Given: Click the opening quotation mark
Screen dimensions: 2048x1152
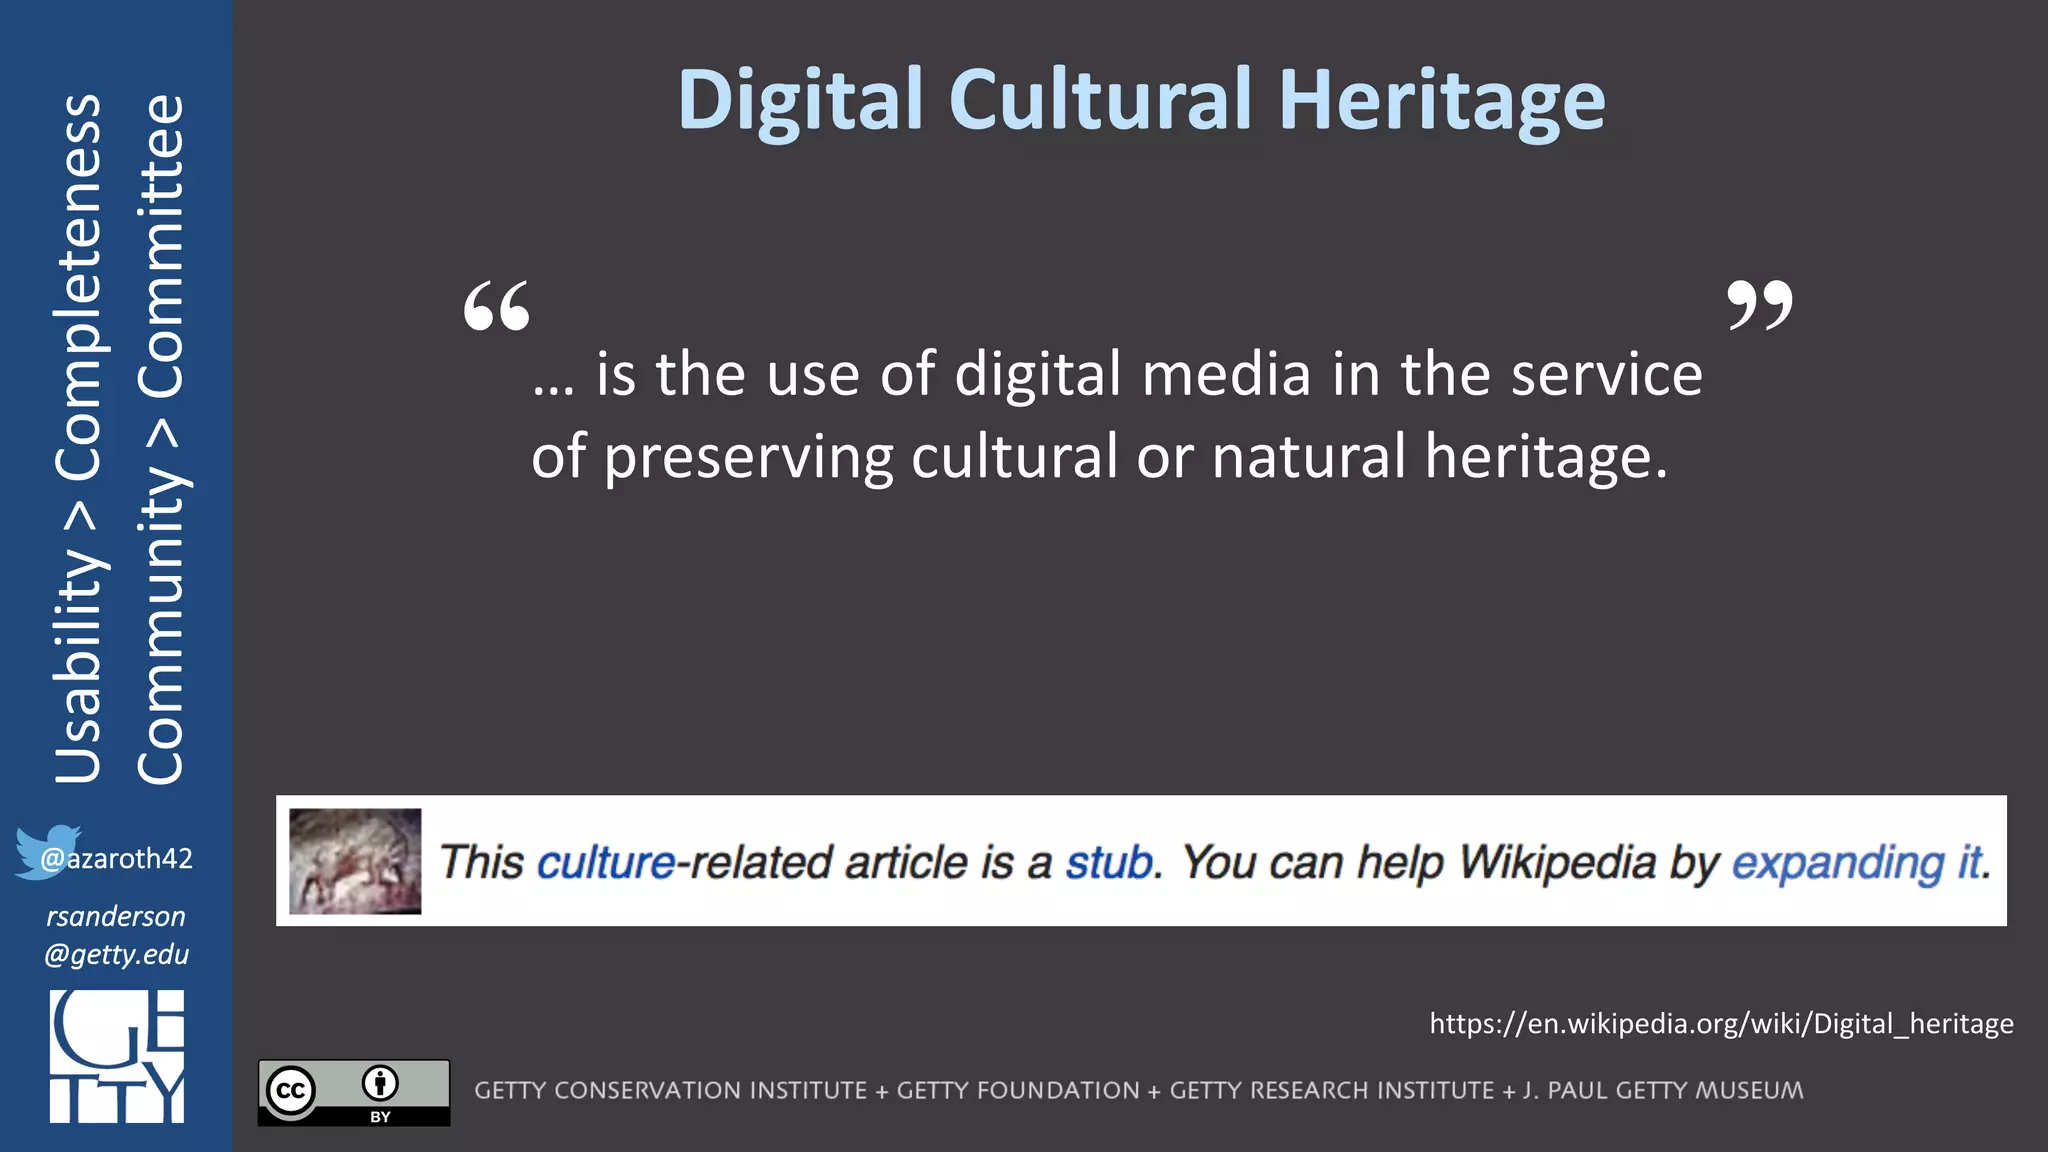Looking at the screenshot, I should tap(497, 306).
